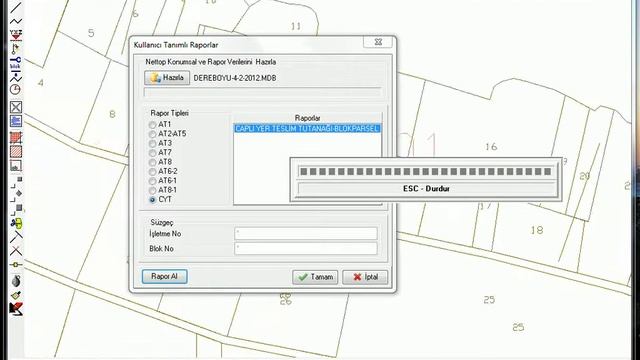Click the DEREBOYU-4-2-2012.MDB file name
Viewport: 640px width, 360px height.
(x=235, y=78)
